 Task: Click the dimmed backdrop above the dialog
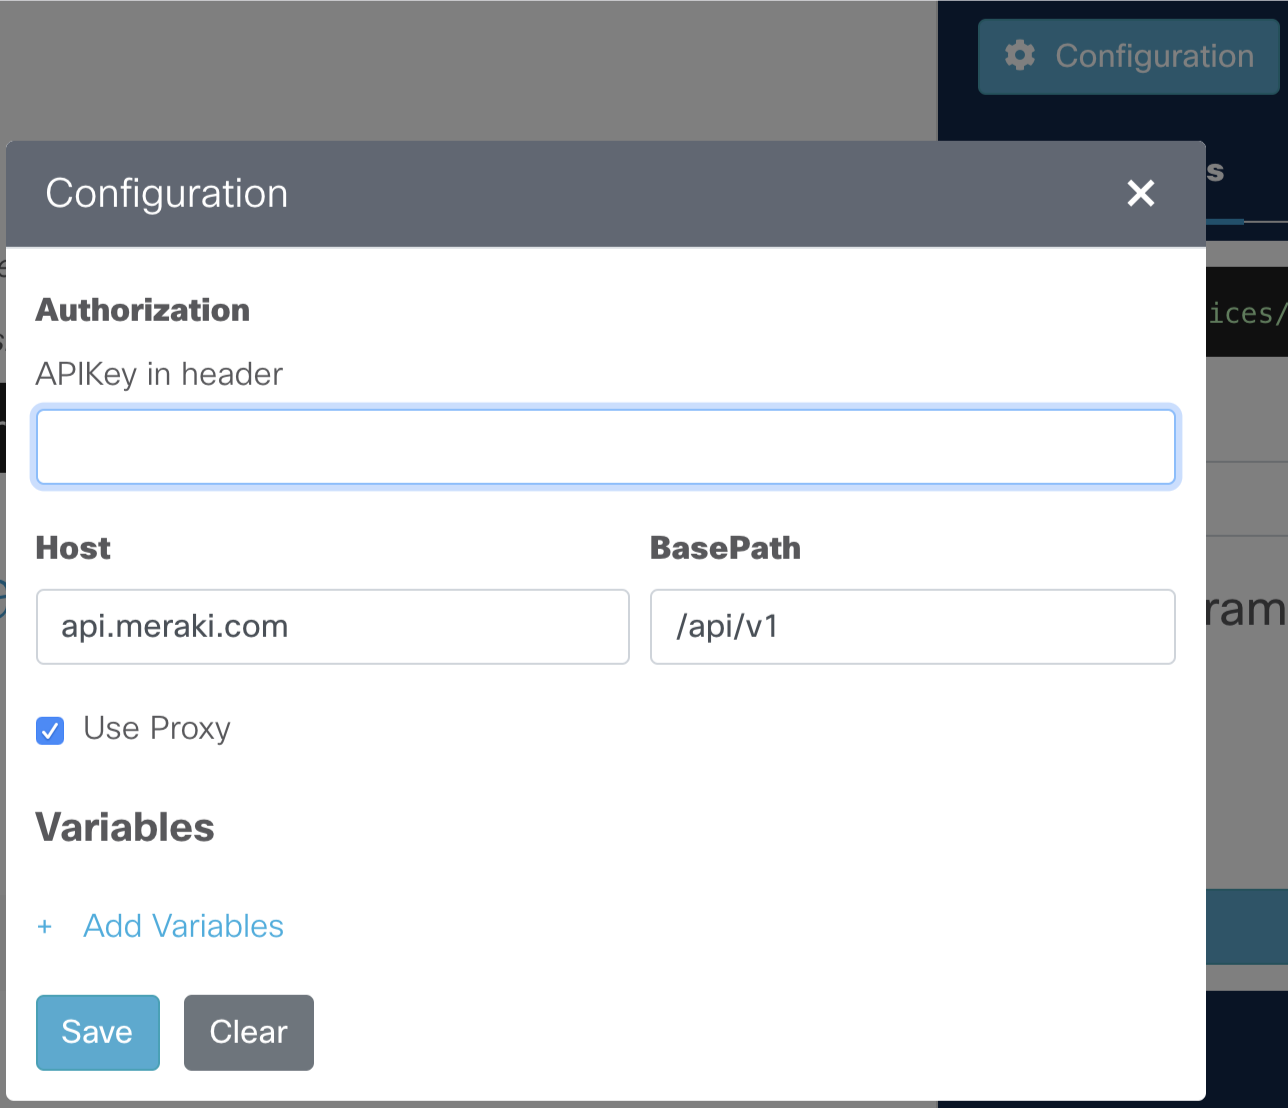468,70
